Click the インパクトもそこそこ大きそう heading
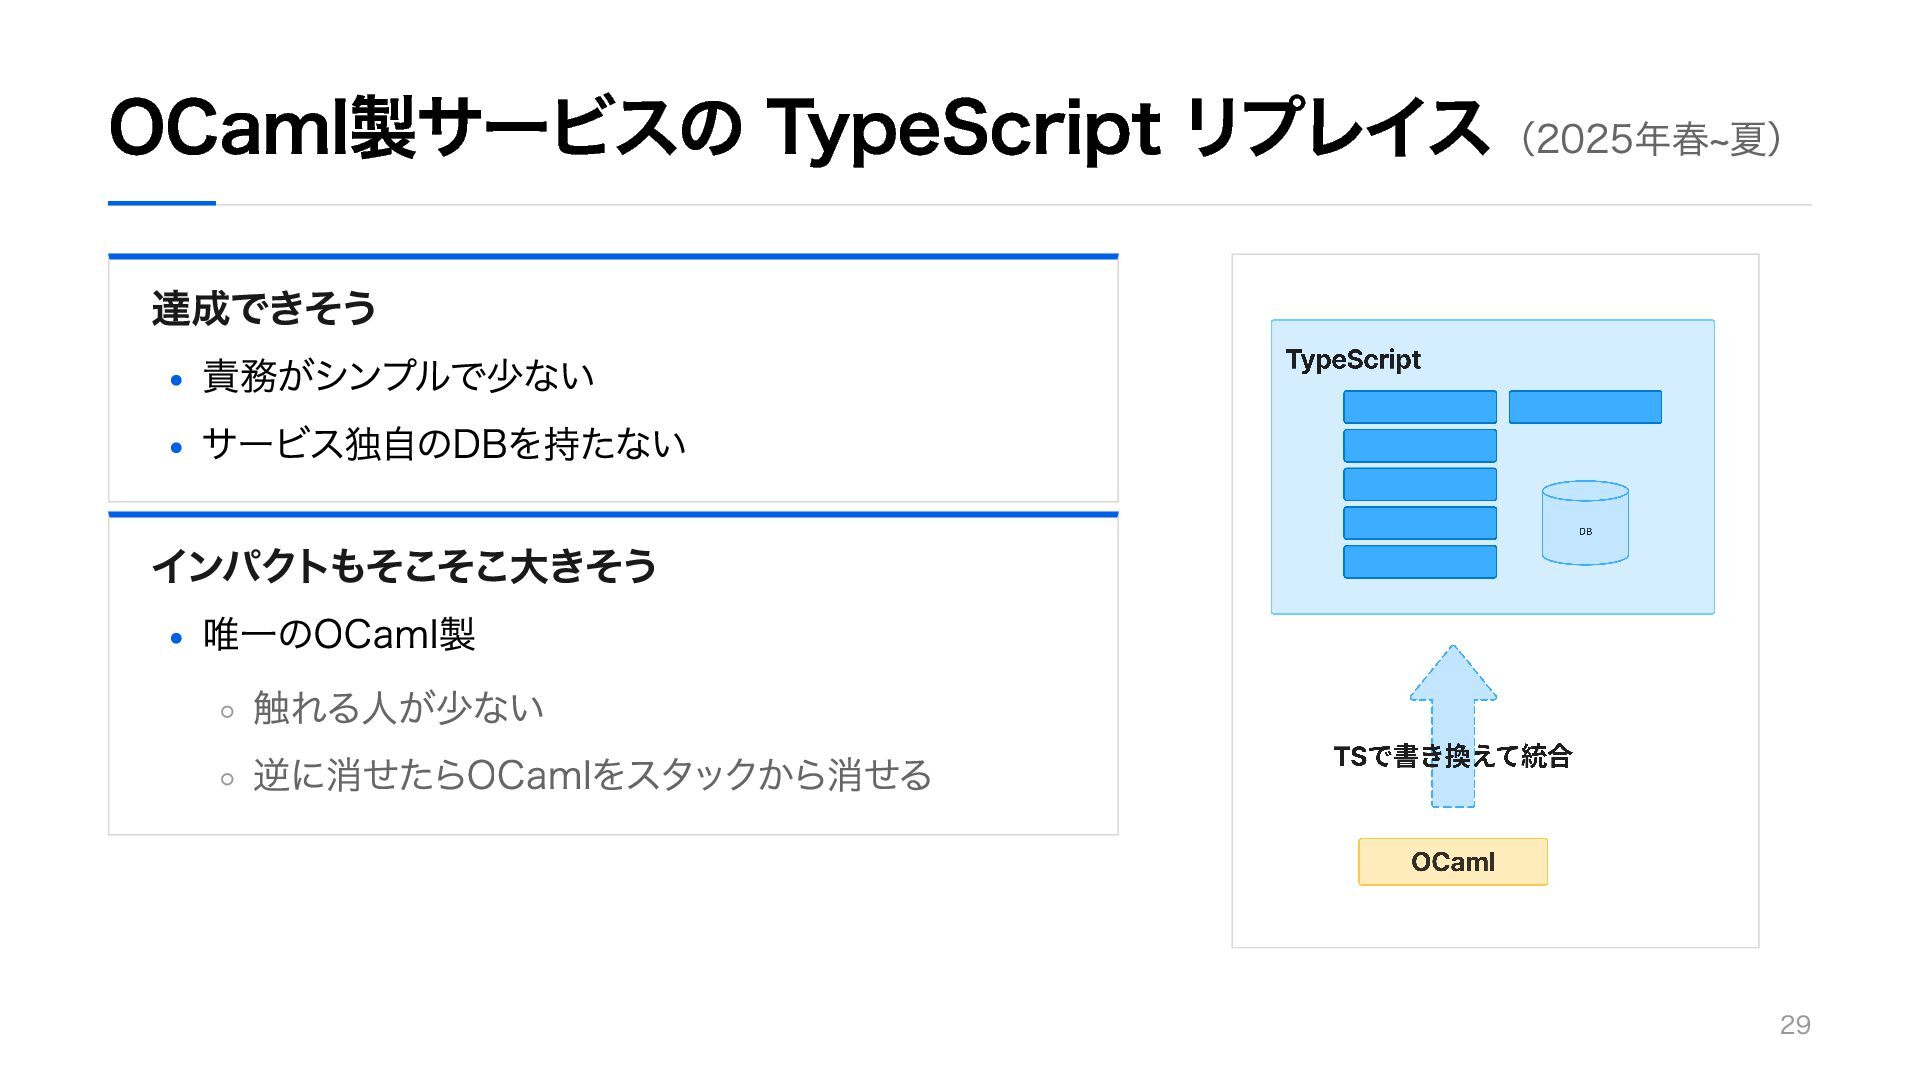Screen dimensions: 1920x1080 click(404, 566)
